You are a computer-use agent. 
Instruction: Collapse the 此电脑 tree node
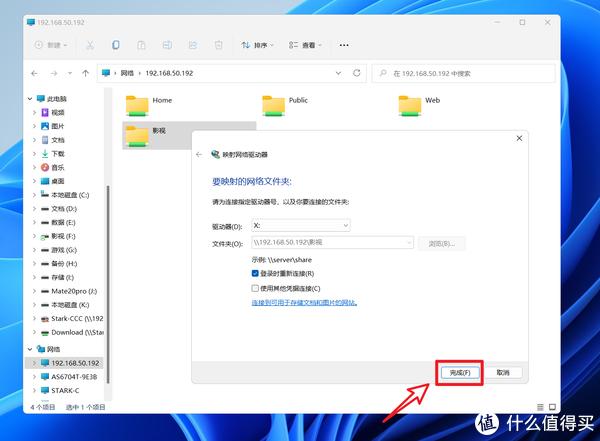[30, 99]
